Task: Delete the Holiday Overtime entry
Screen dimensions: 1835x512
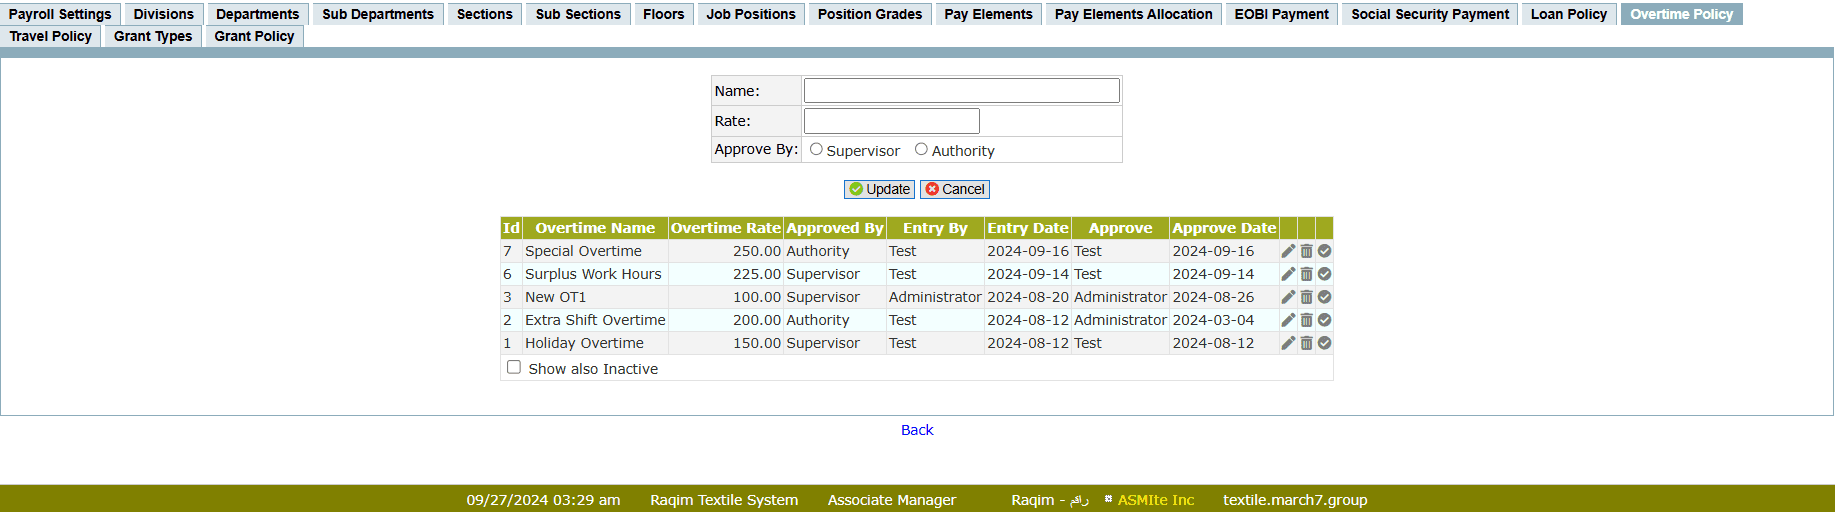Action: (x=1306, y=343)
